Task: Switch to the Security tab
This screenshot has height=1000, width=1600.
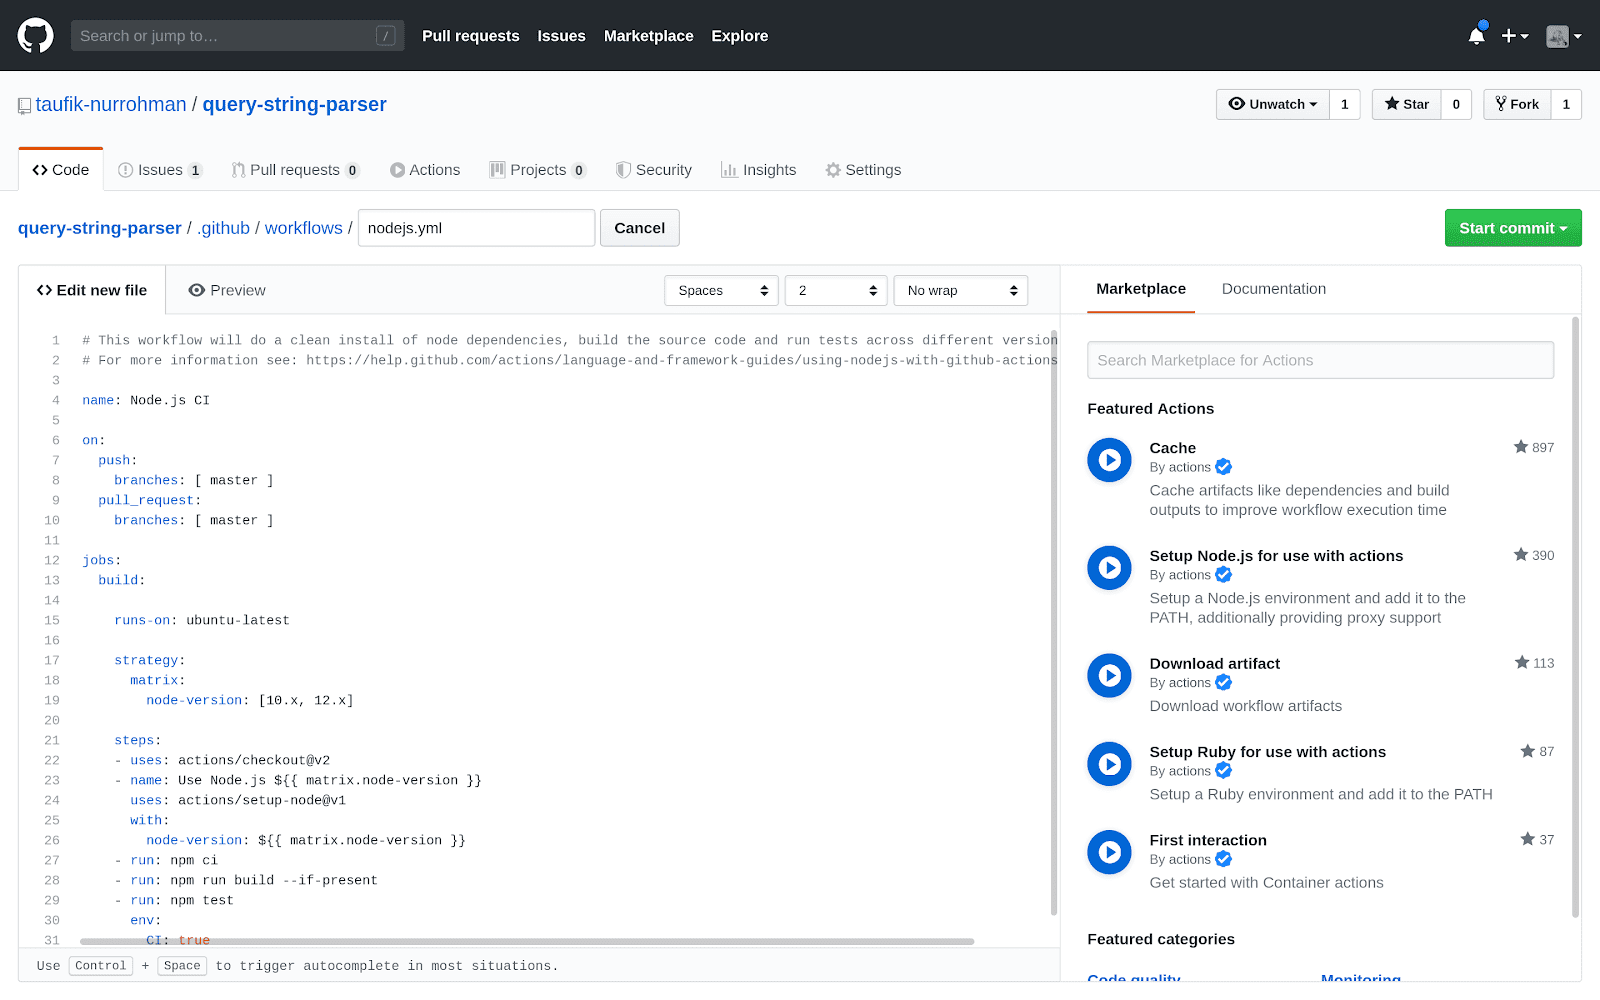Action: [x=654, y=170]
